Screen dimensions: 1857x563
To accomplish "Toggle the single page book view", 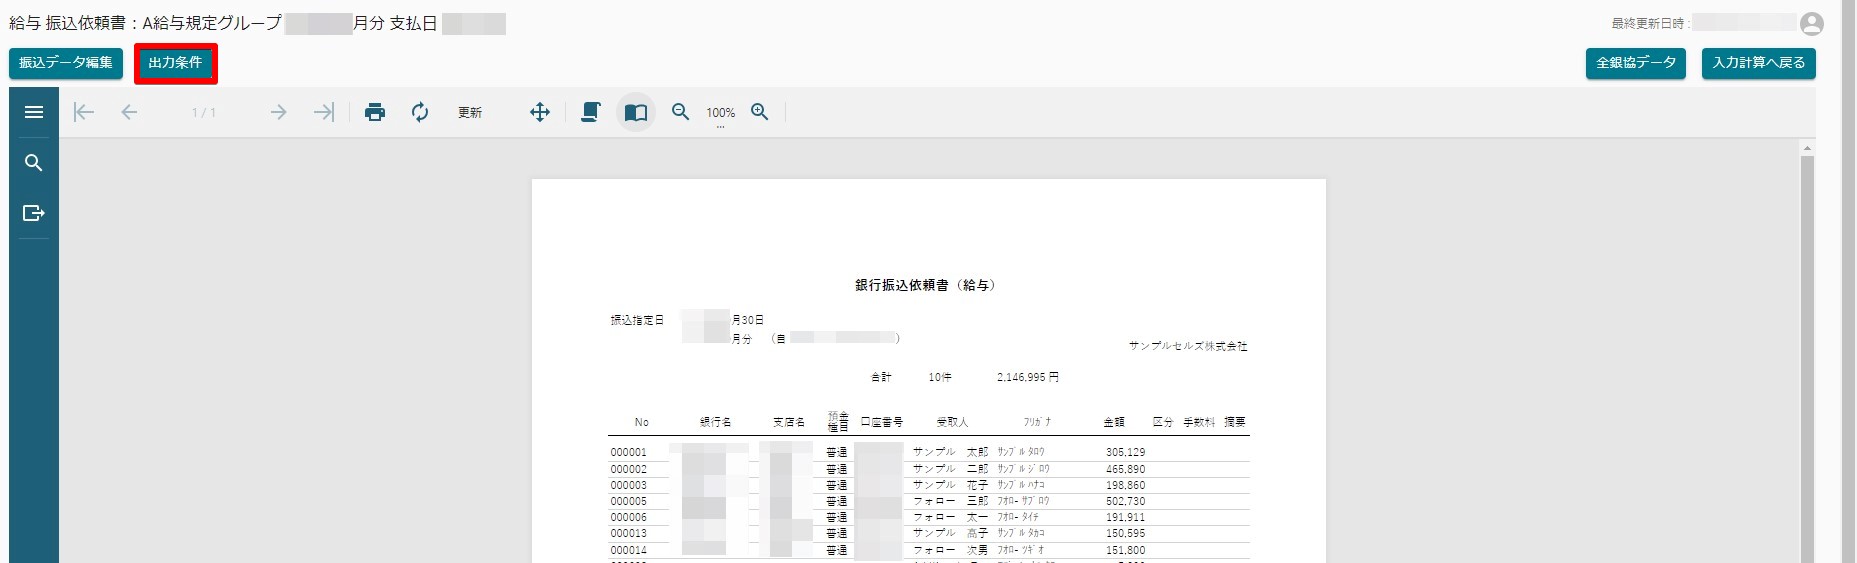I will 636,112.
